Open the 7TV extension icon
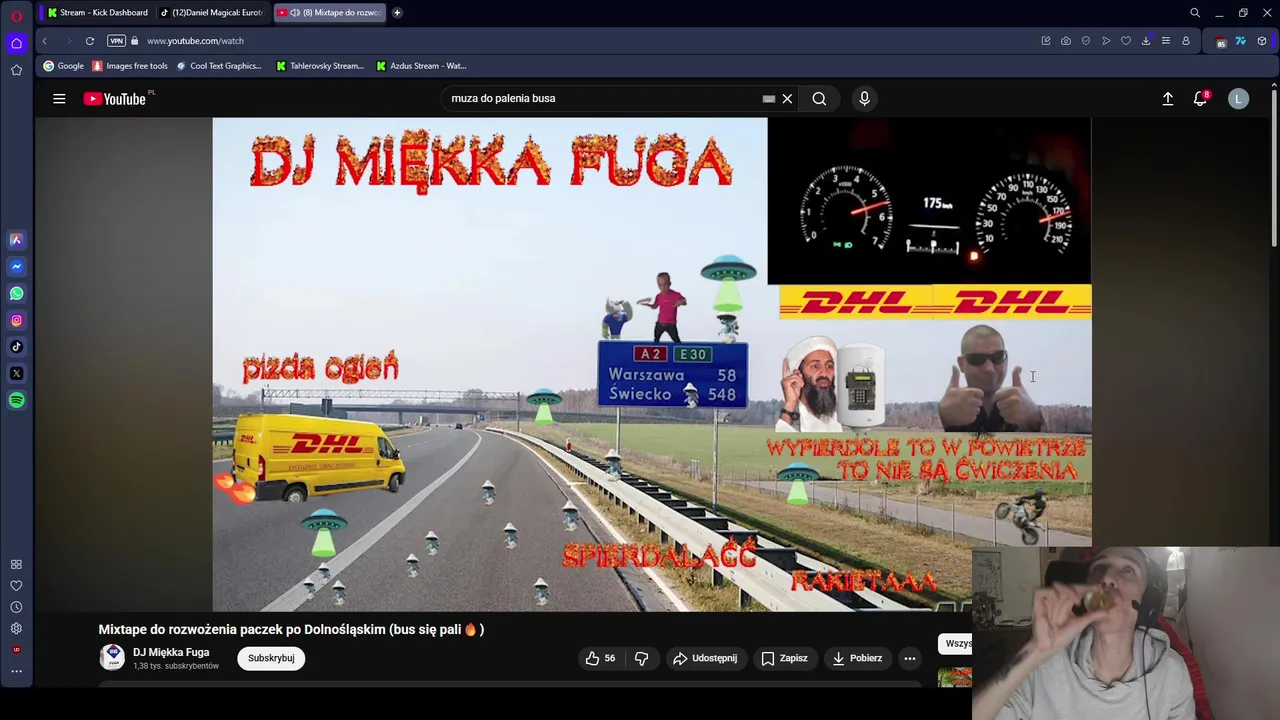The width and height of the screenshot is (1280, 720). pos(1241,41)
